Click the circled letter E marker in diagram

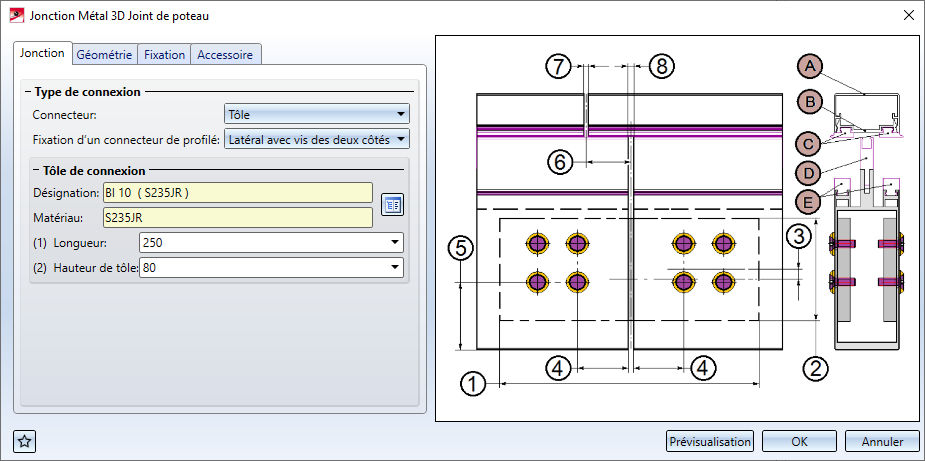tap(810, 200)
